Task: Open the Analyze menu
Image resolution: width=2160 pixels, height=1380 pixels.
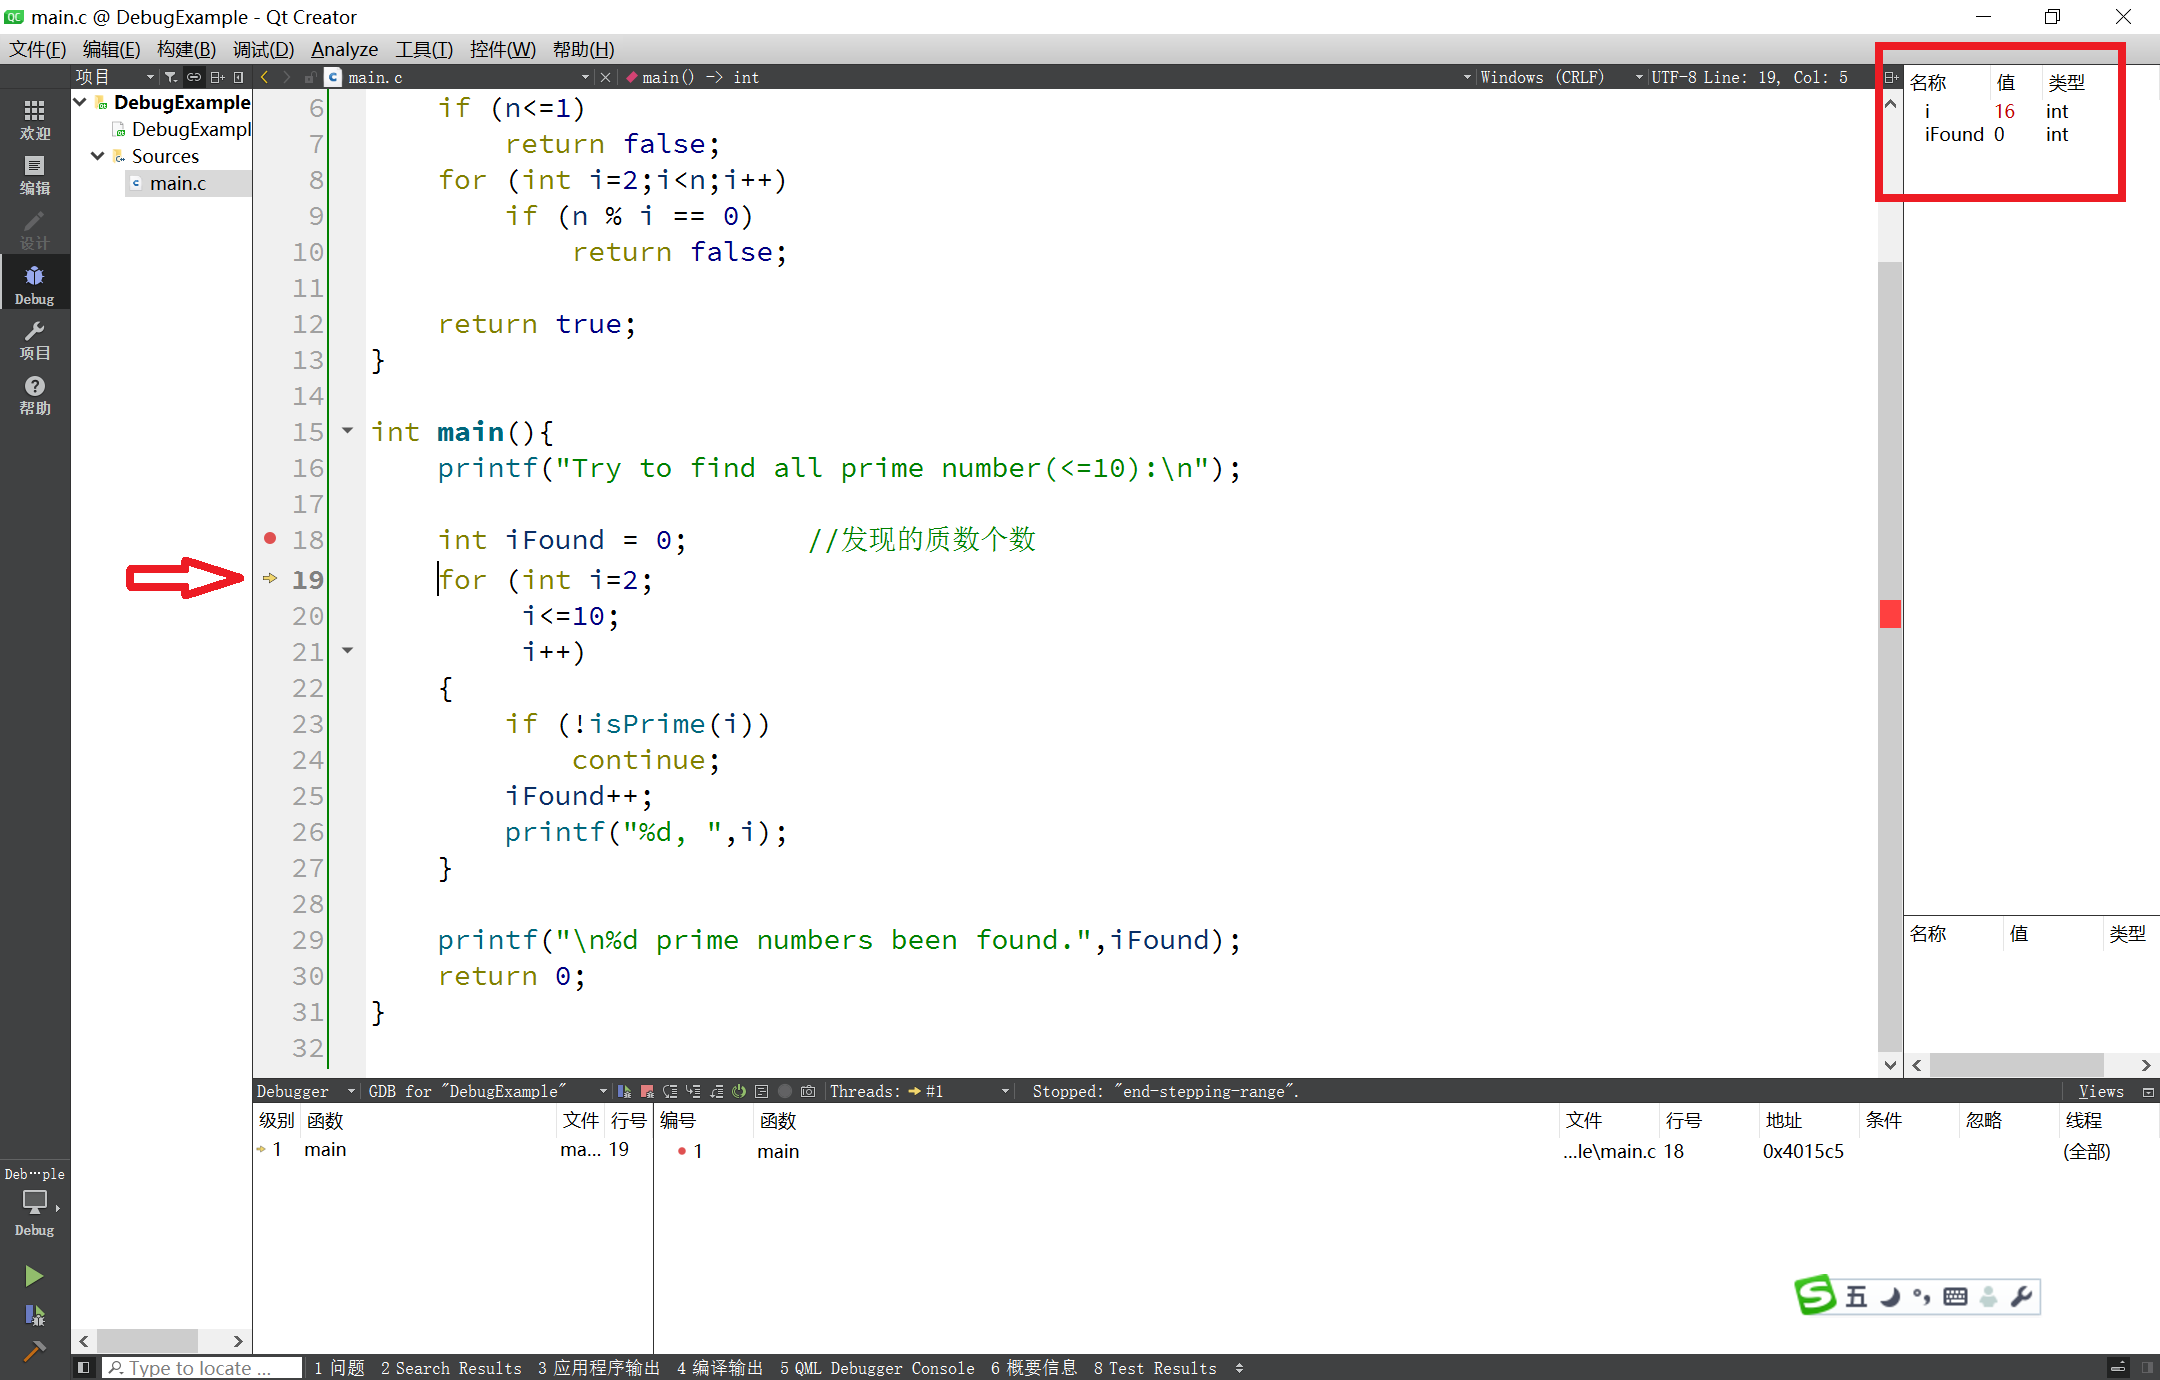Action: [x=344, y=49]
